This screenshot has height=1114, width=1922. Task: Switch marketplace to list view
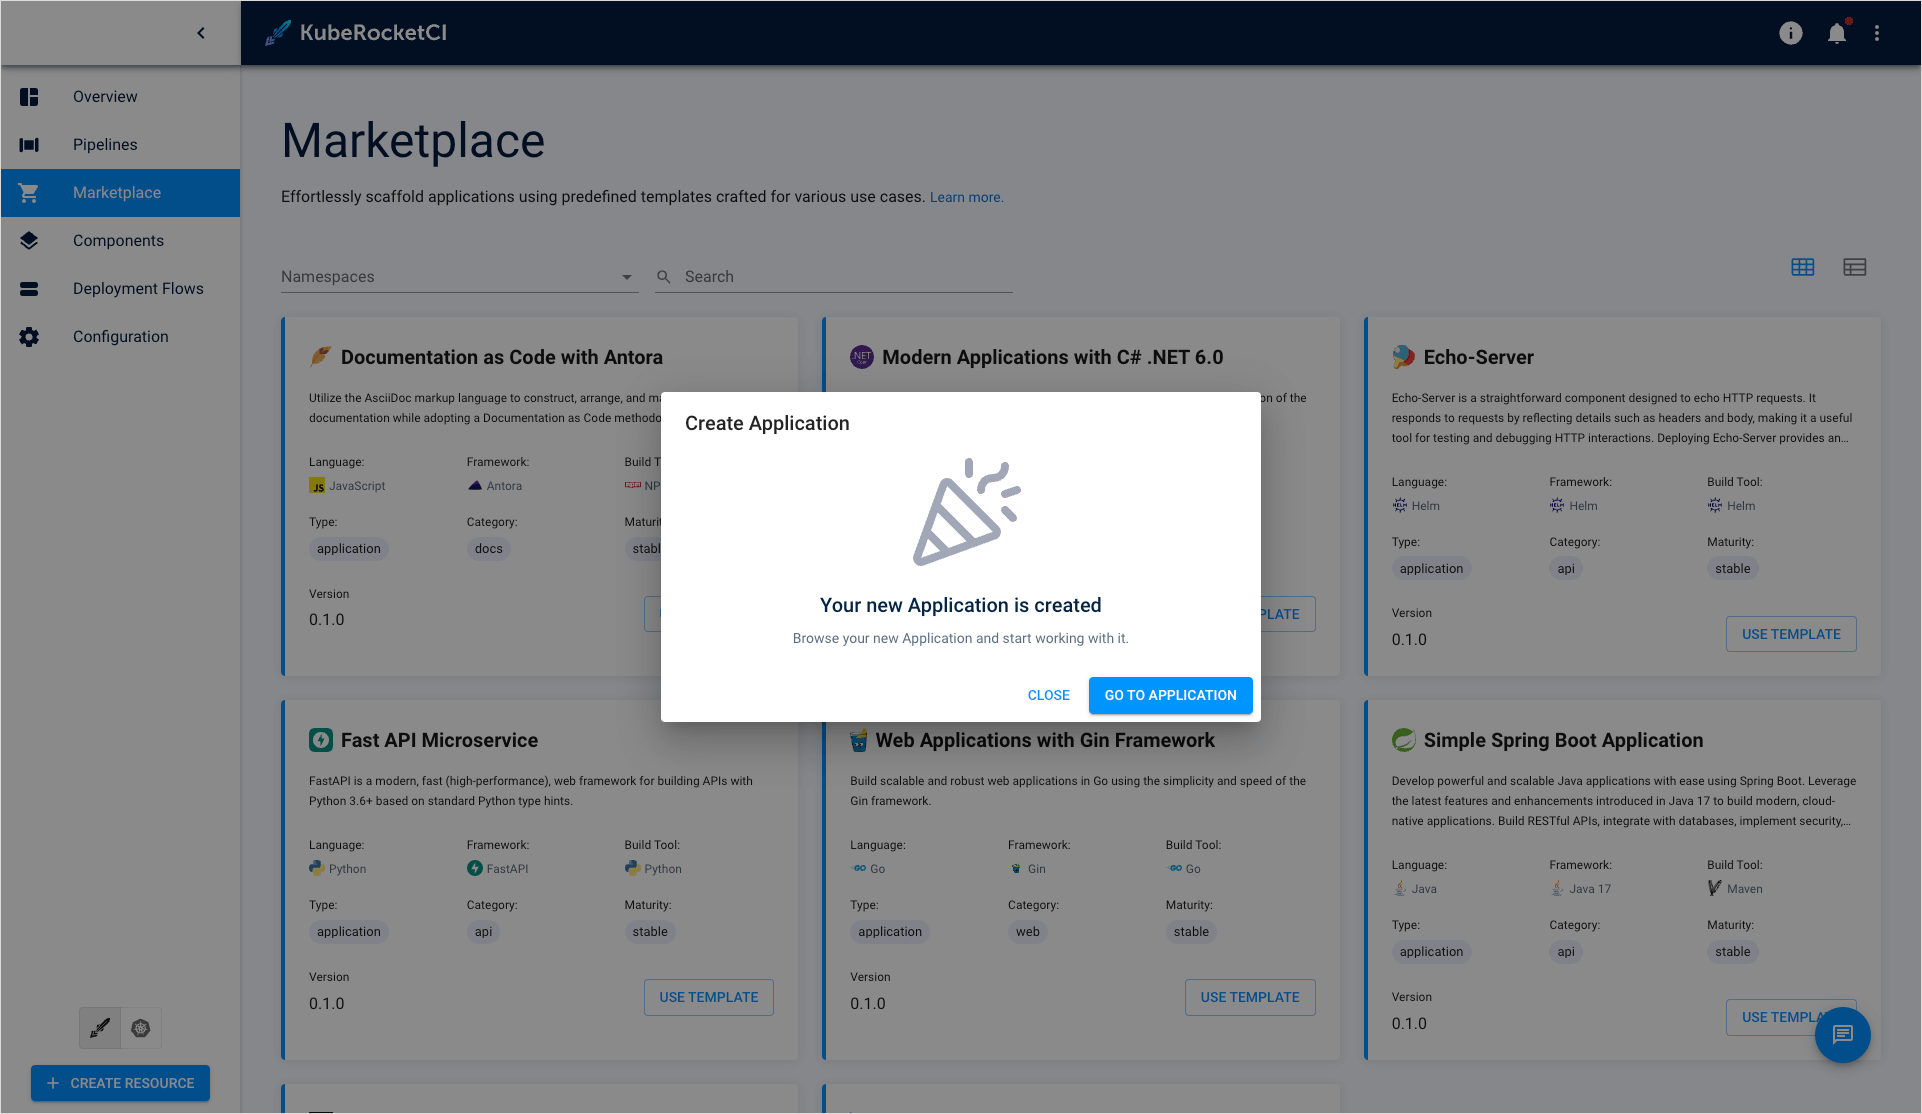pos(1855,267)
